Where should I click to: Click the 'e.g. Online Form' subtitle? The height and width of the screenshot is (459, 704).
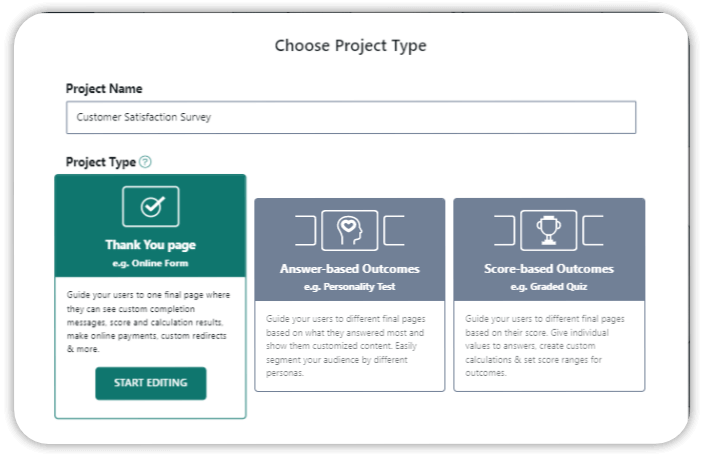[x=150, y=263]
